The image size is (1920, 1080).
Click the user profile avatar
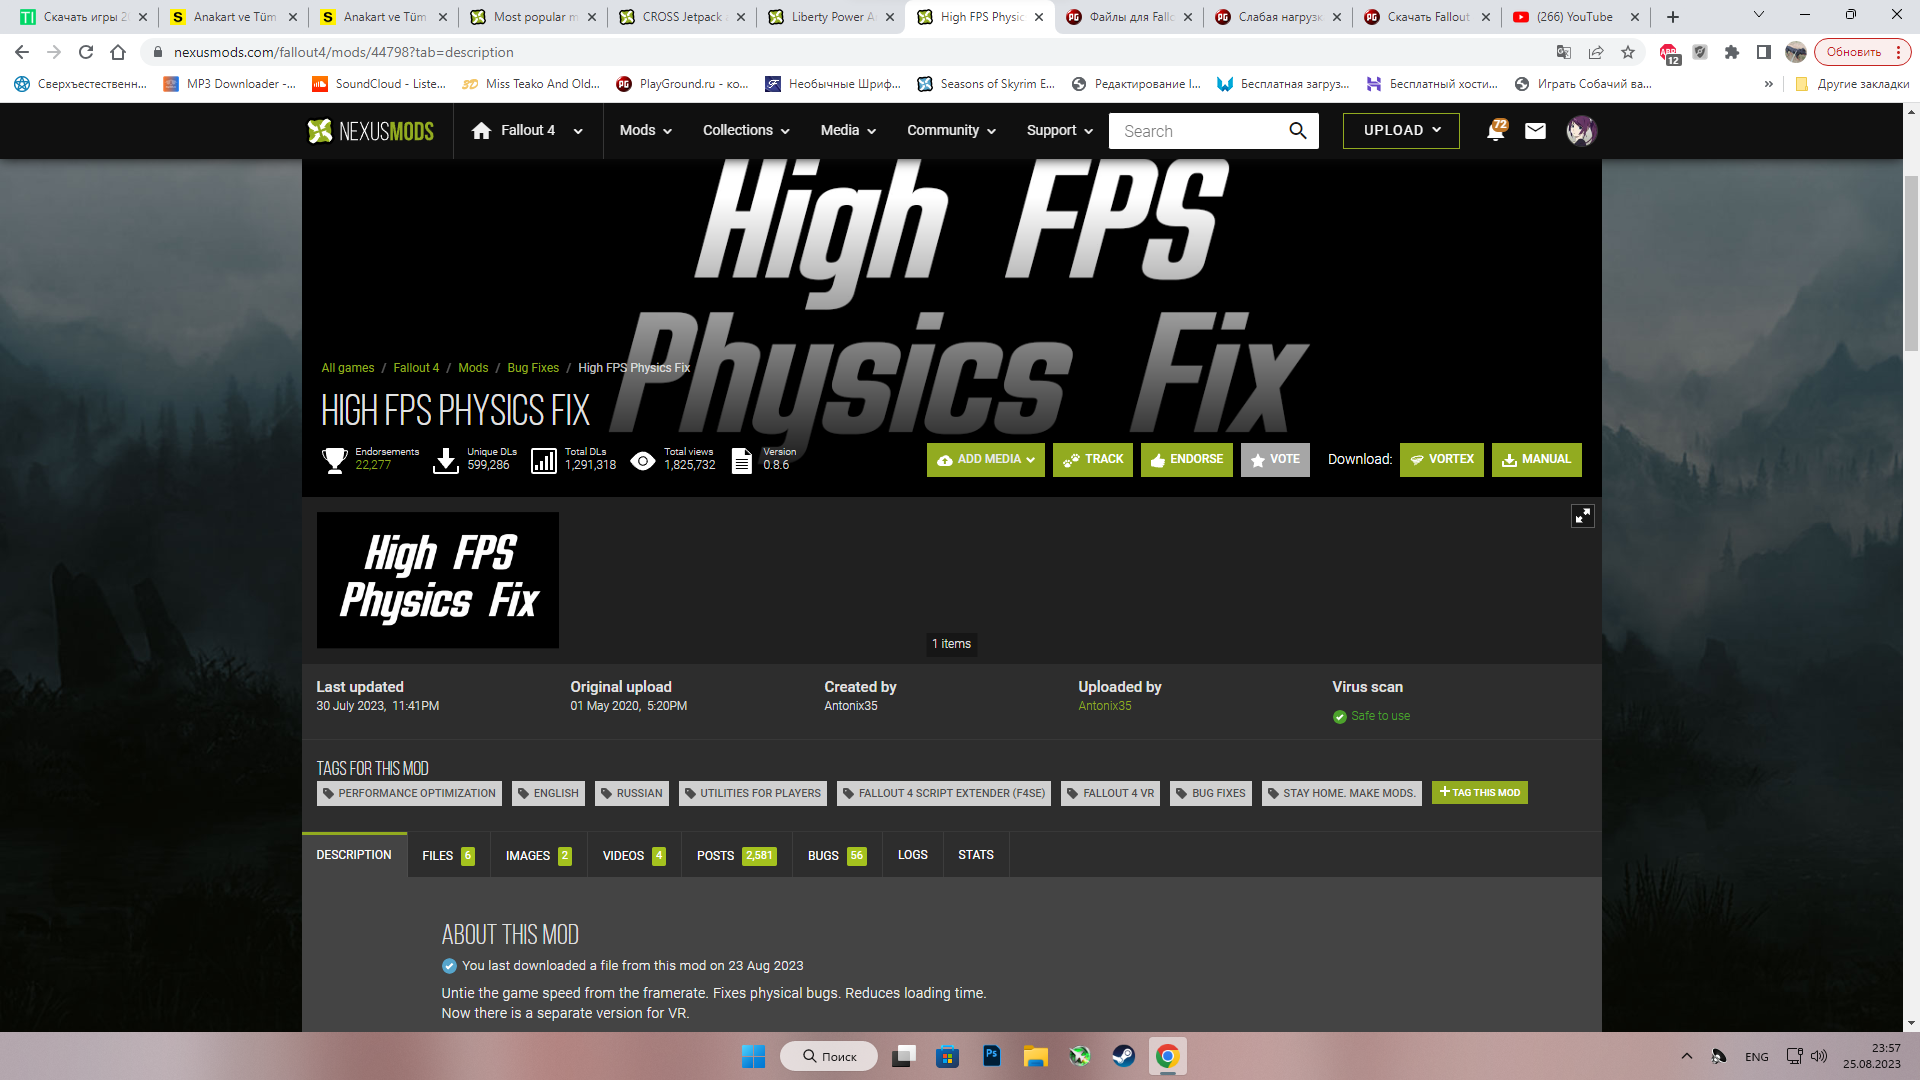(1581, 131)
